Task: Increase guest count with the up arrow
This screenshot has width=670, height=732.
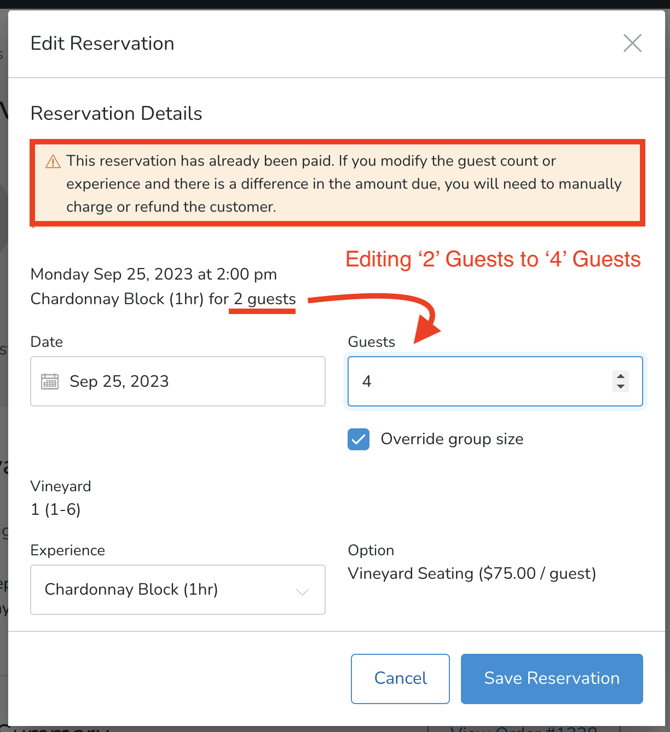Action: click(x=621, y=376)
